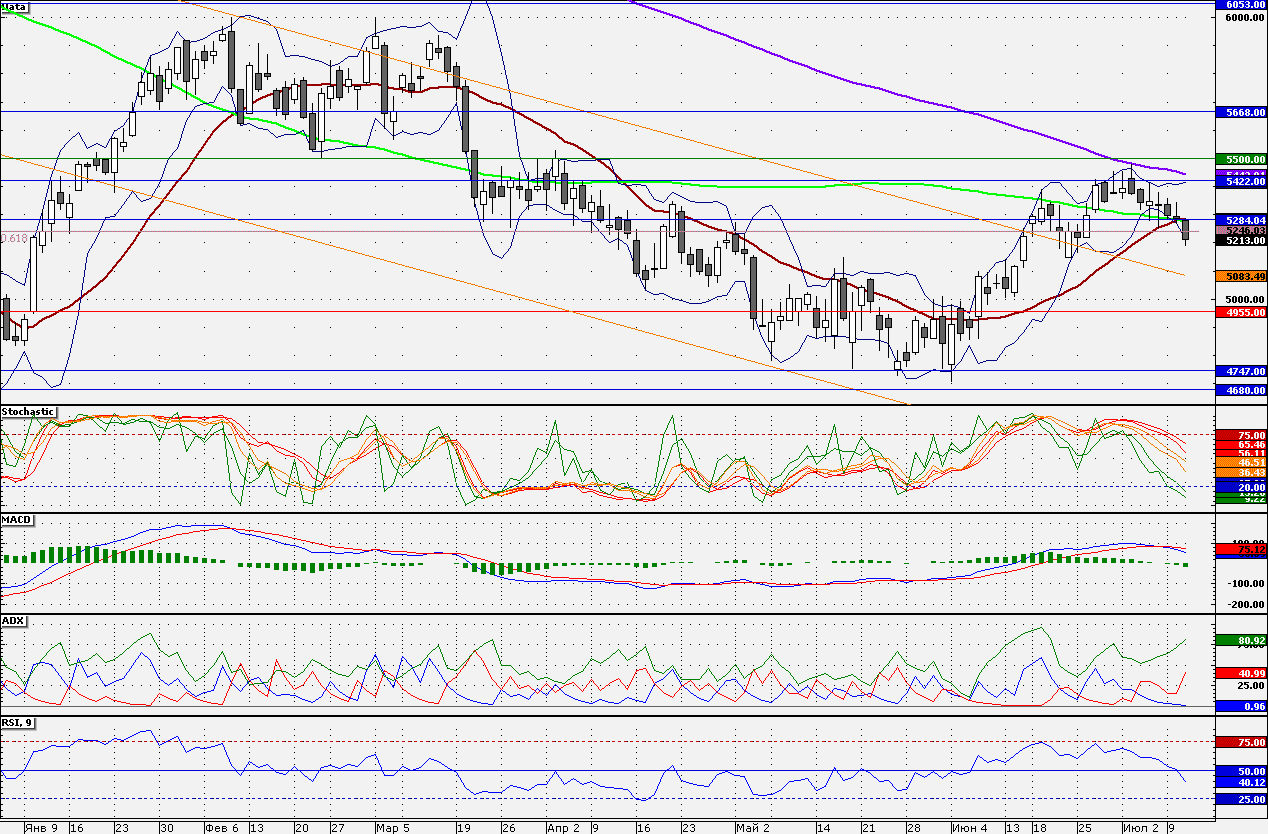1268x834 pixels.
Task: Select the RSI 50.00 midline tag
Action: point(1240,771)
